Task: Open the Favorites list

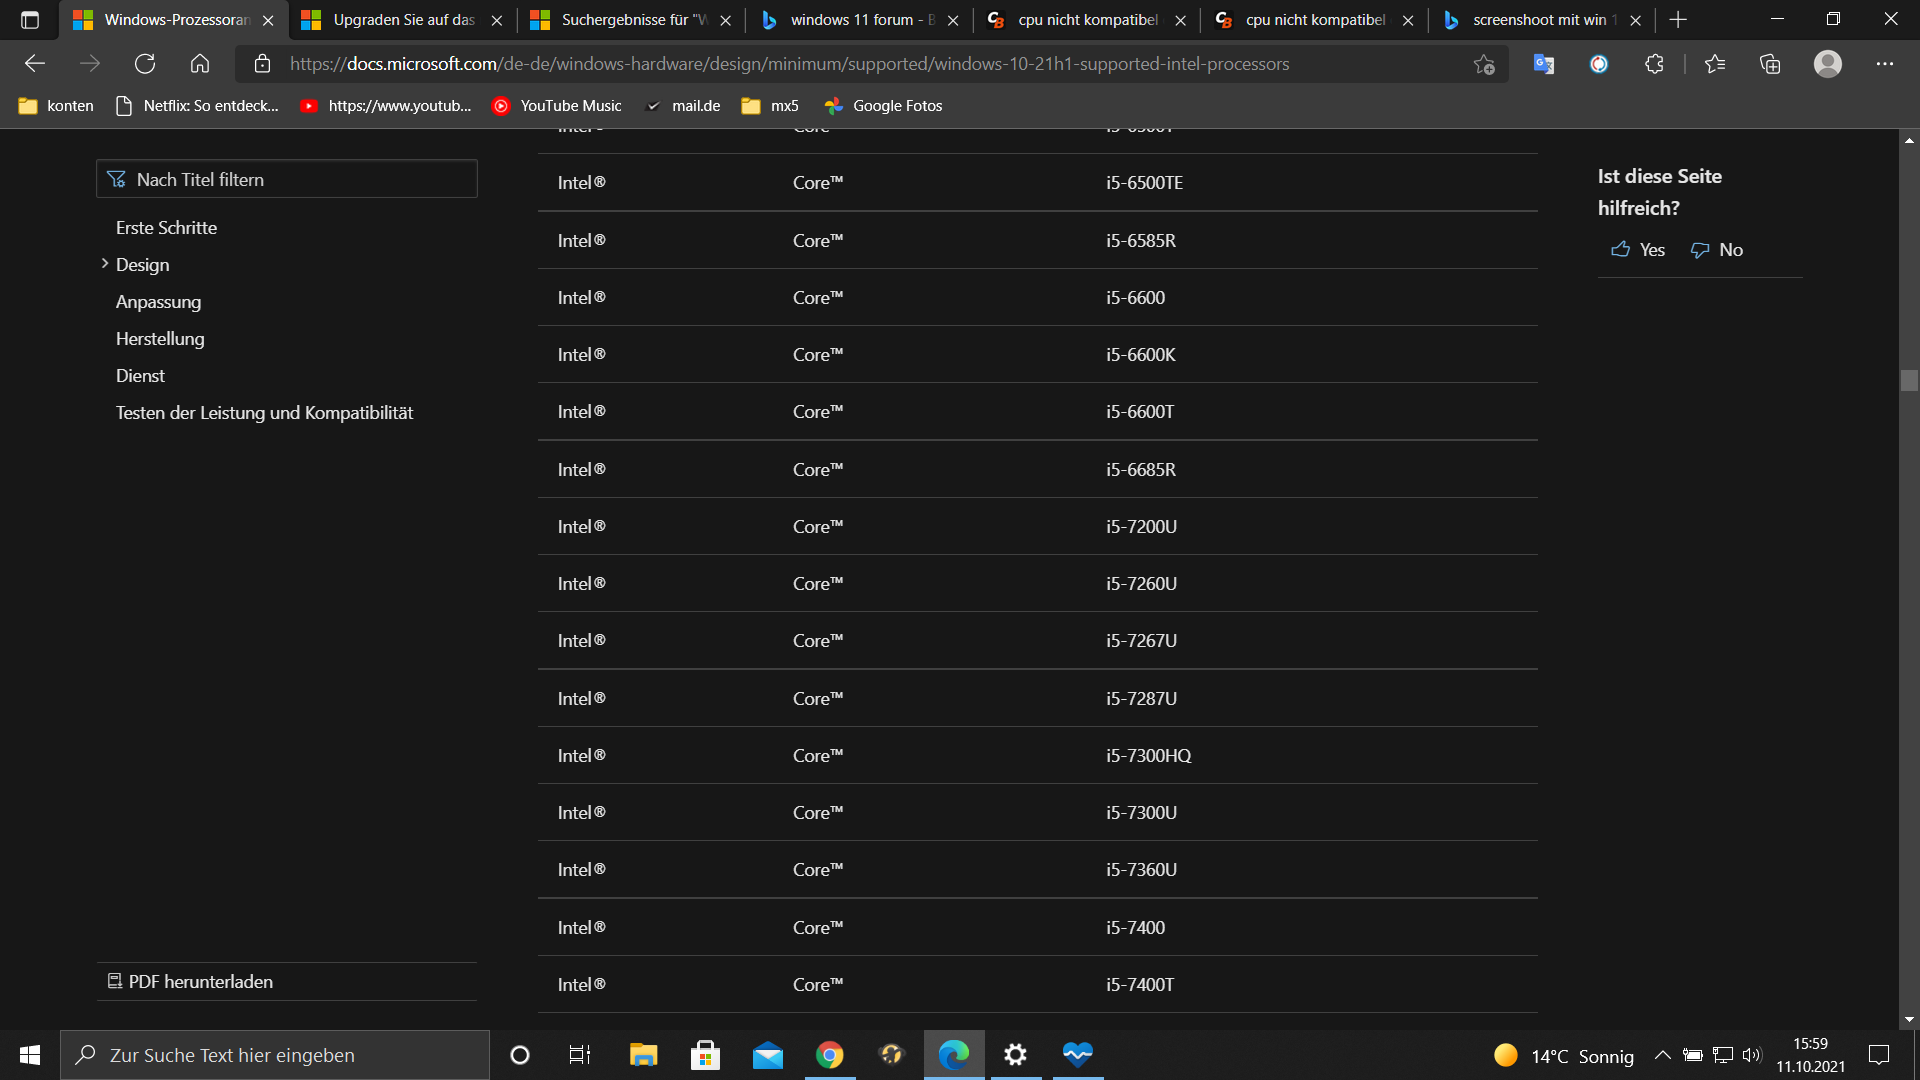Action: click(x=1715, y=64)
